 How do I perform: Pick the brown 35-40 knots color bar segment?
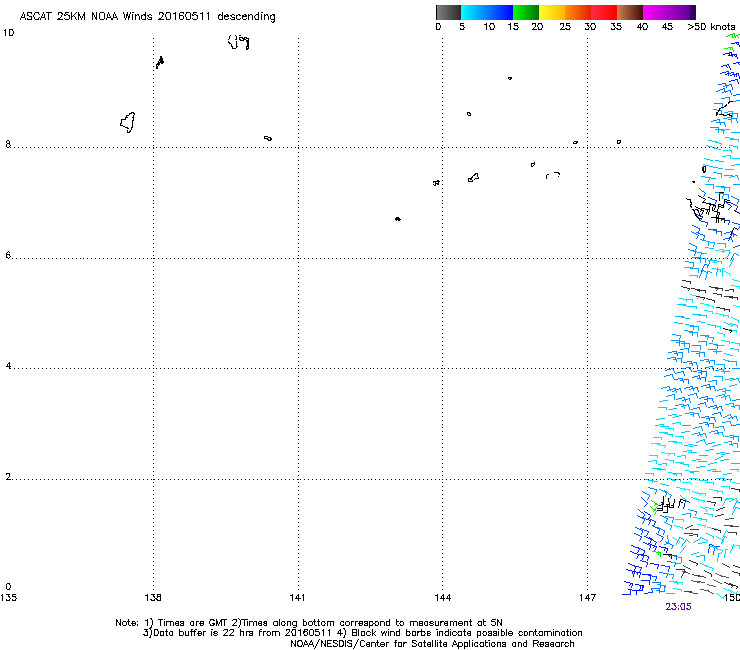coord(630,12)
